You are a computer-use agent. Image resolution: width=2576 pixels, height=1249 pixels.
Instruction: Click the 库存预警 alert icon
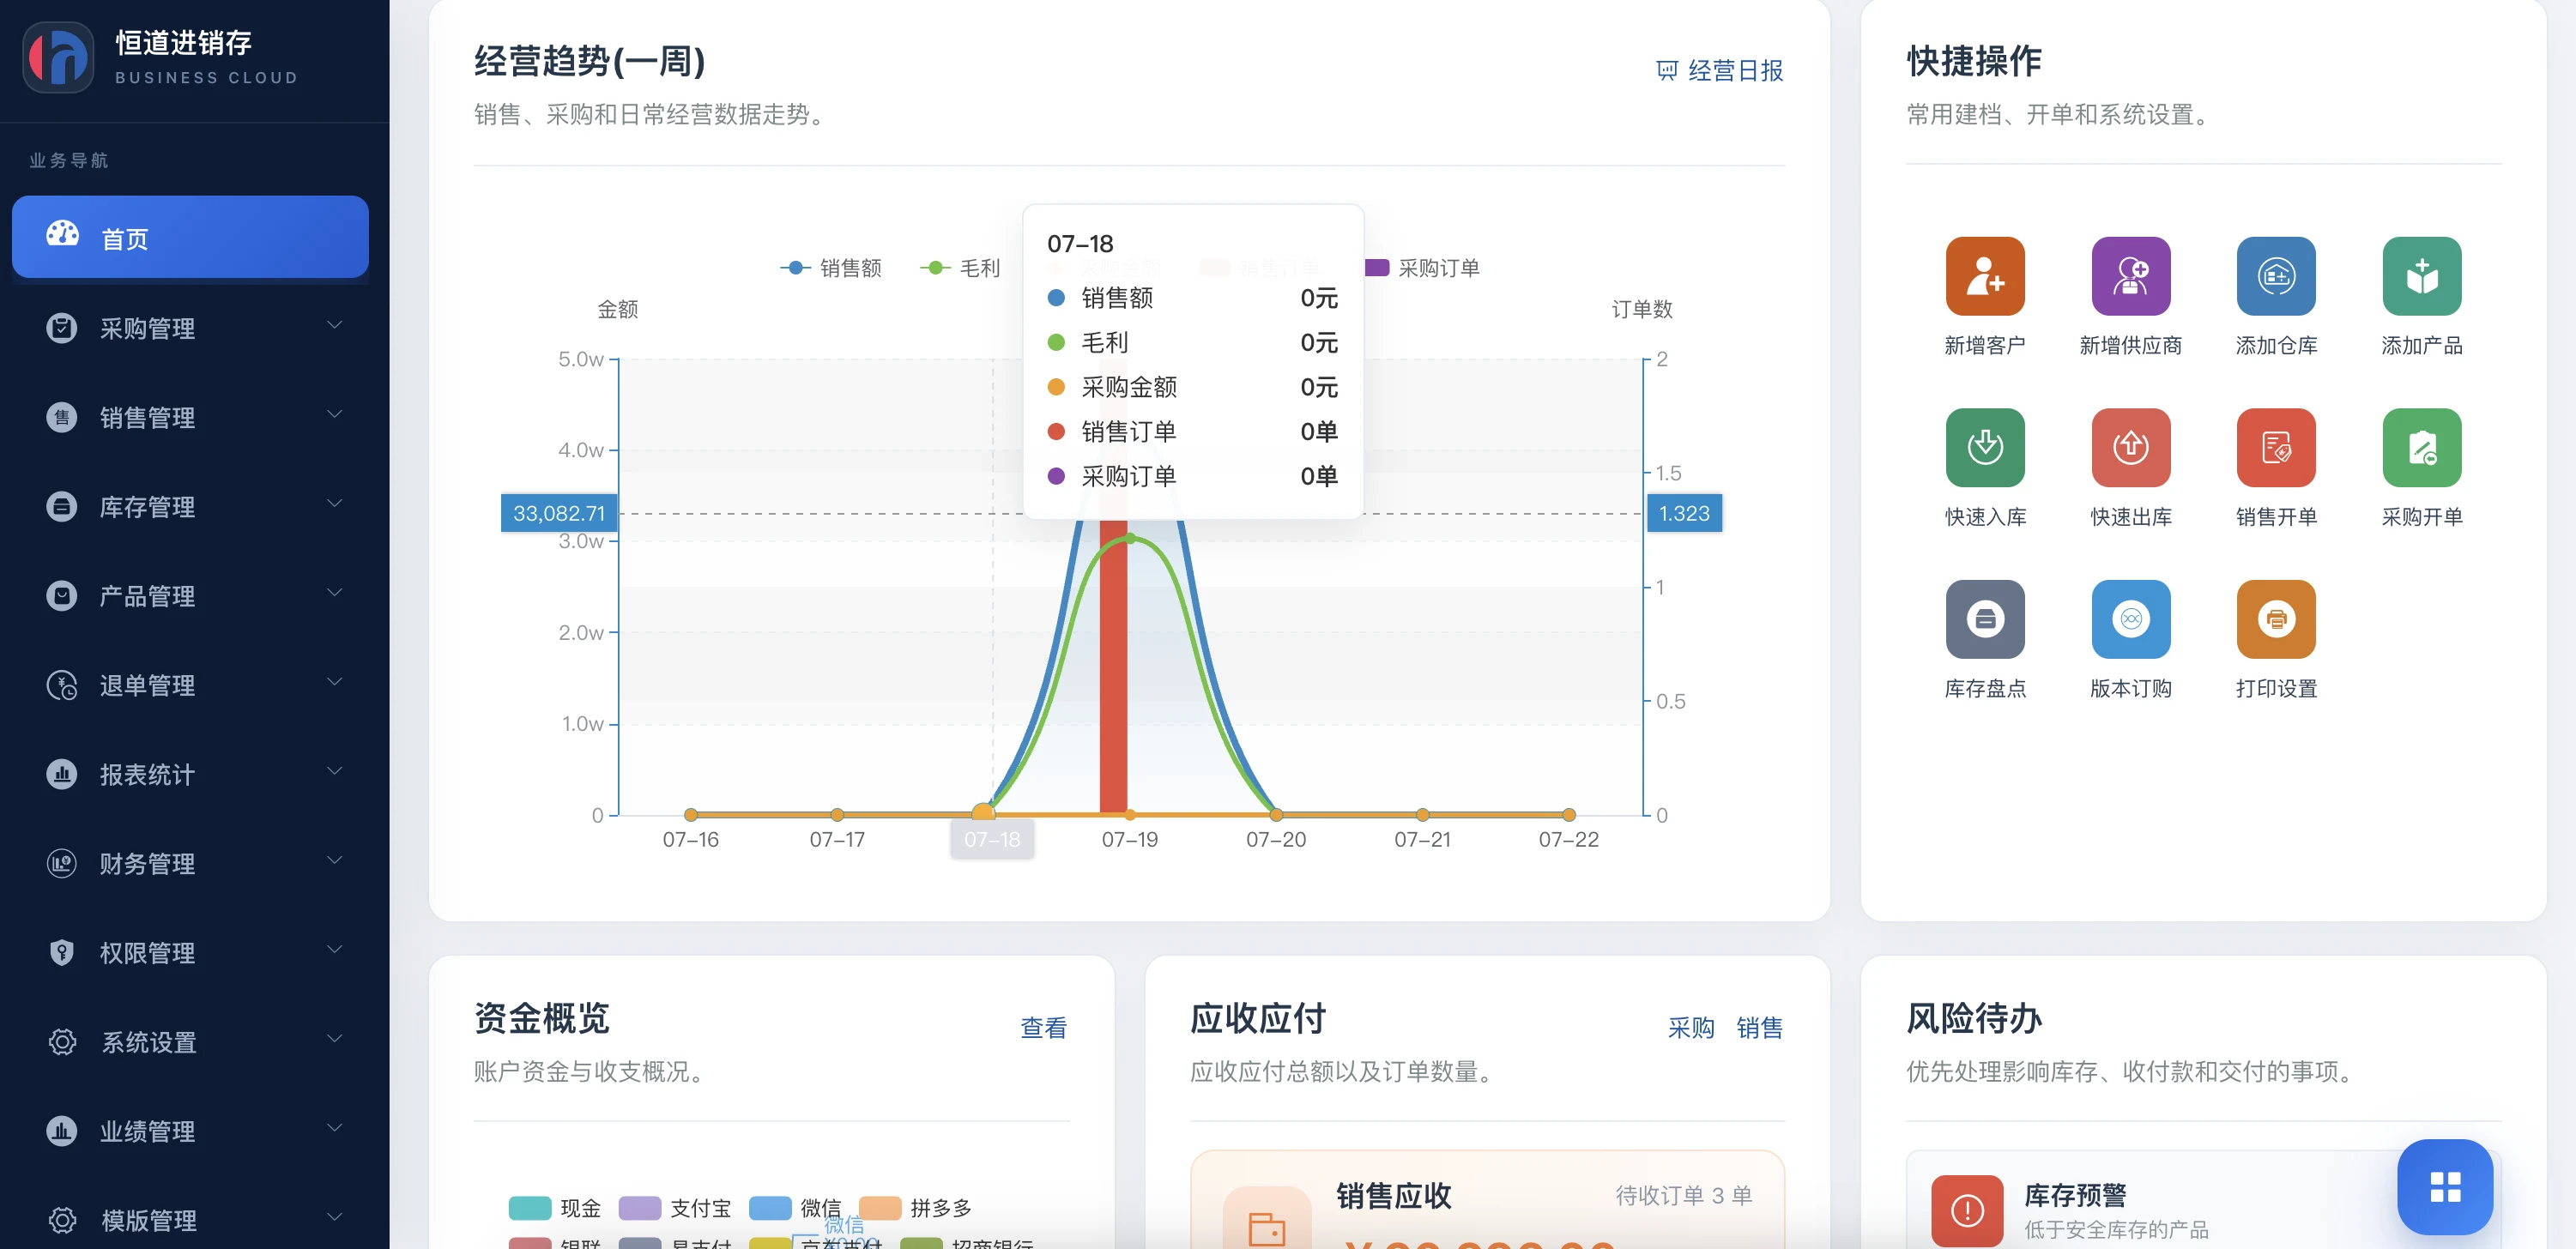pyautogui.click(x=1966, y=1210)
